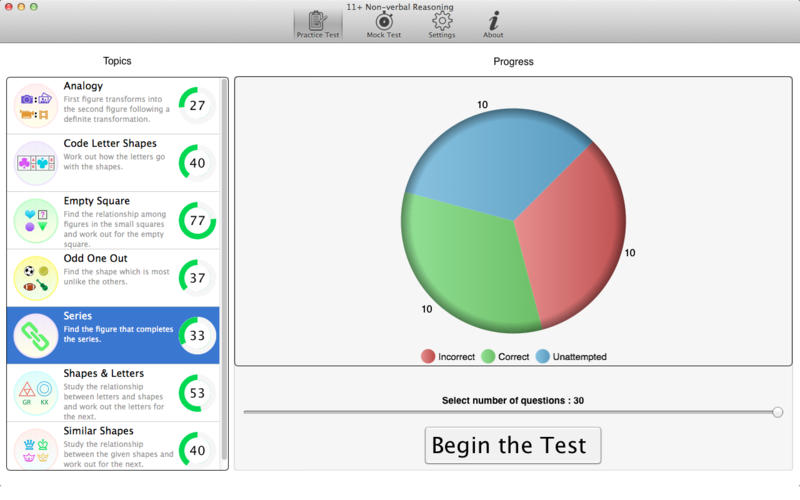
Task: Click the Begin the Test button
Action: pos(513,445)
